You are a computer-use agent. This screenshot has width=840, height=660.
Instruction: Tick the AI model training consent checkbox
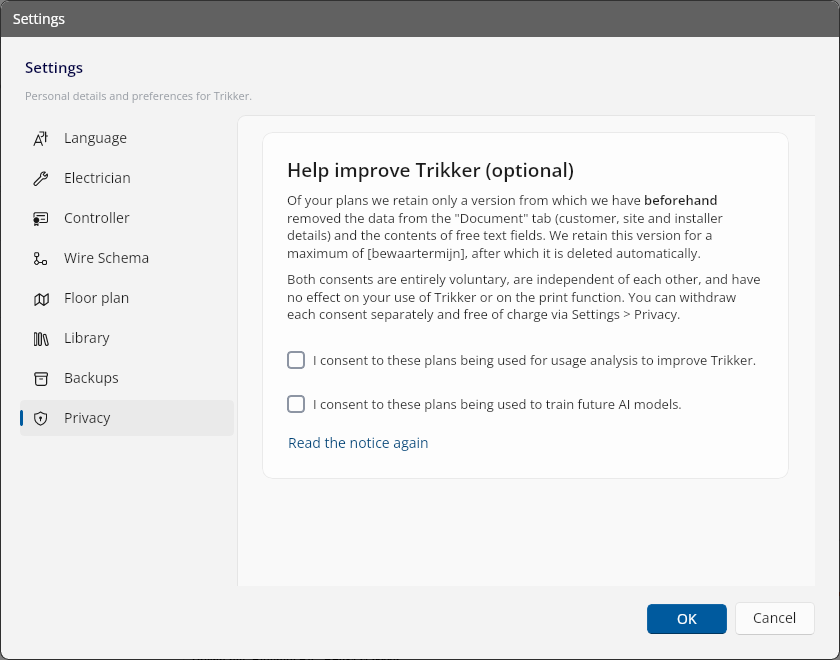coord(296,404)
